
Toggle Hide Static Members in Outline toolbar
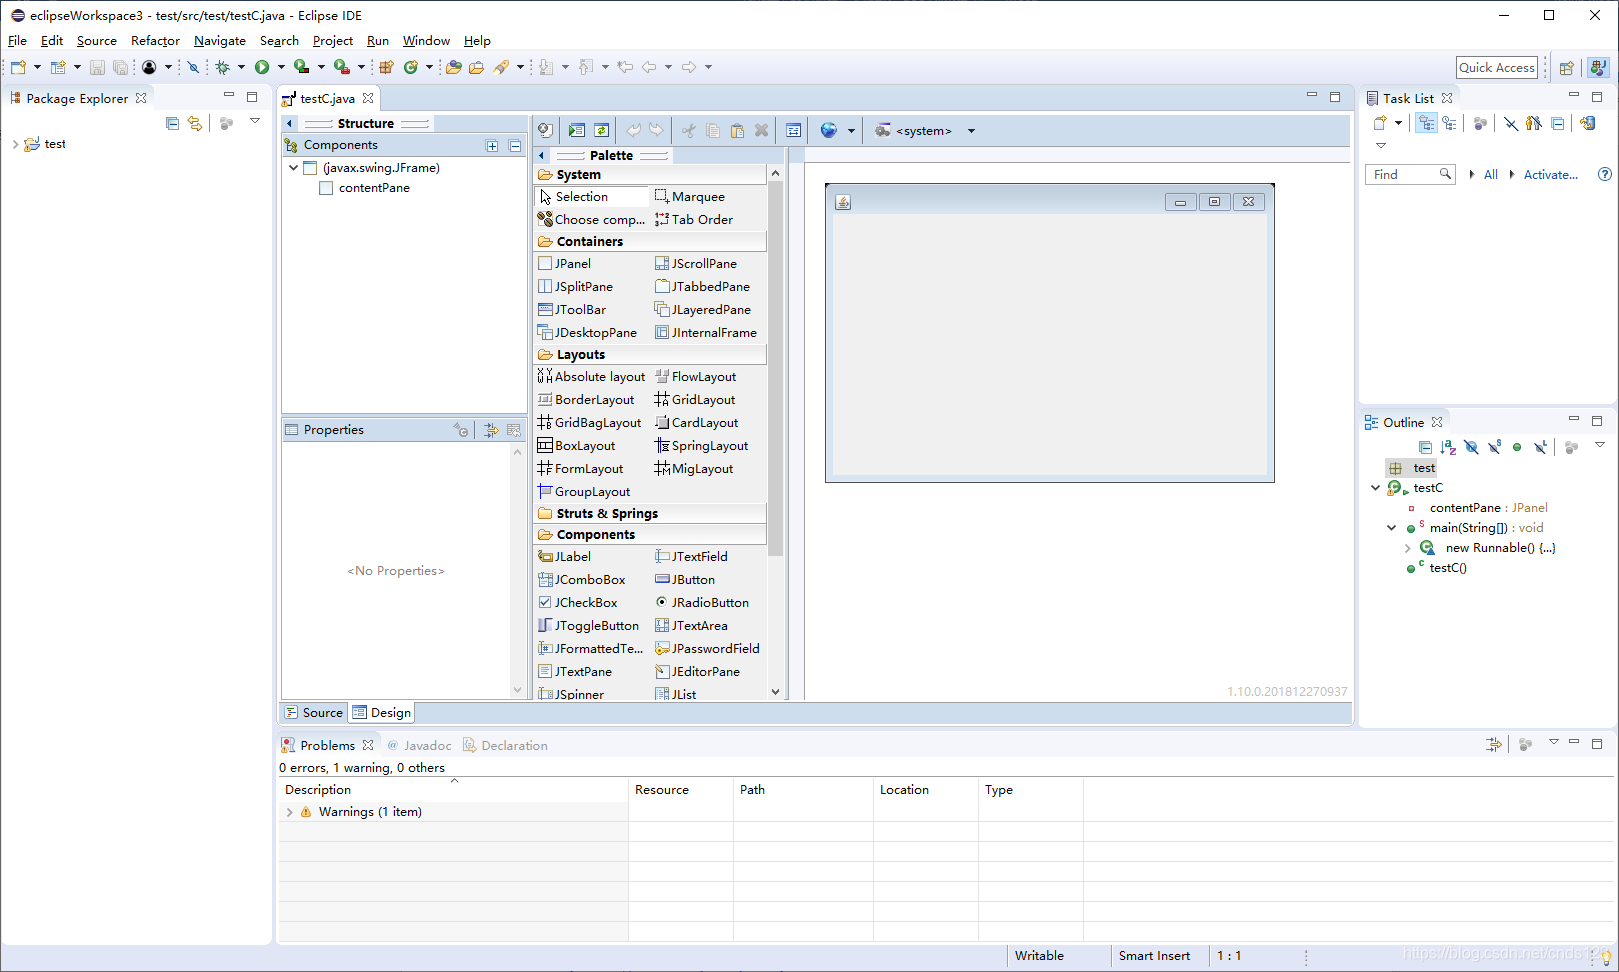point(1494,447)
